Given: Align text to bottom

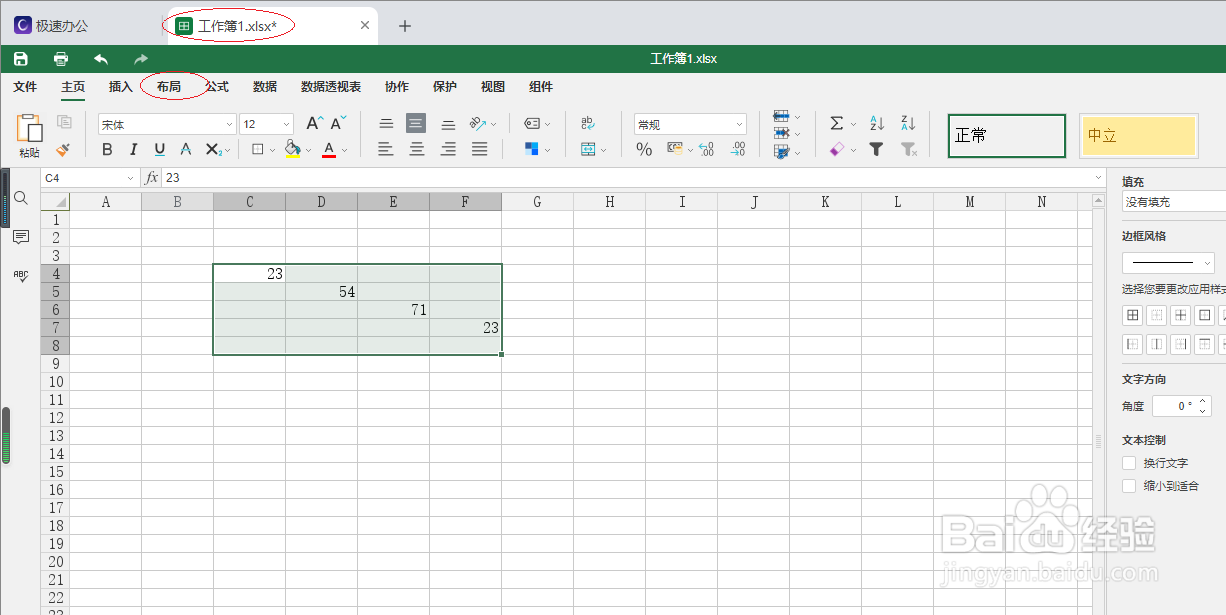Looking at the screenshot, I should [x=448, y=124].
